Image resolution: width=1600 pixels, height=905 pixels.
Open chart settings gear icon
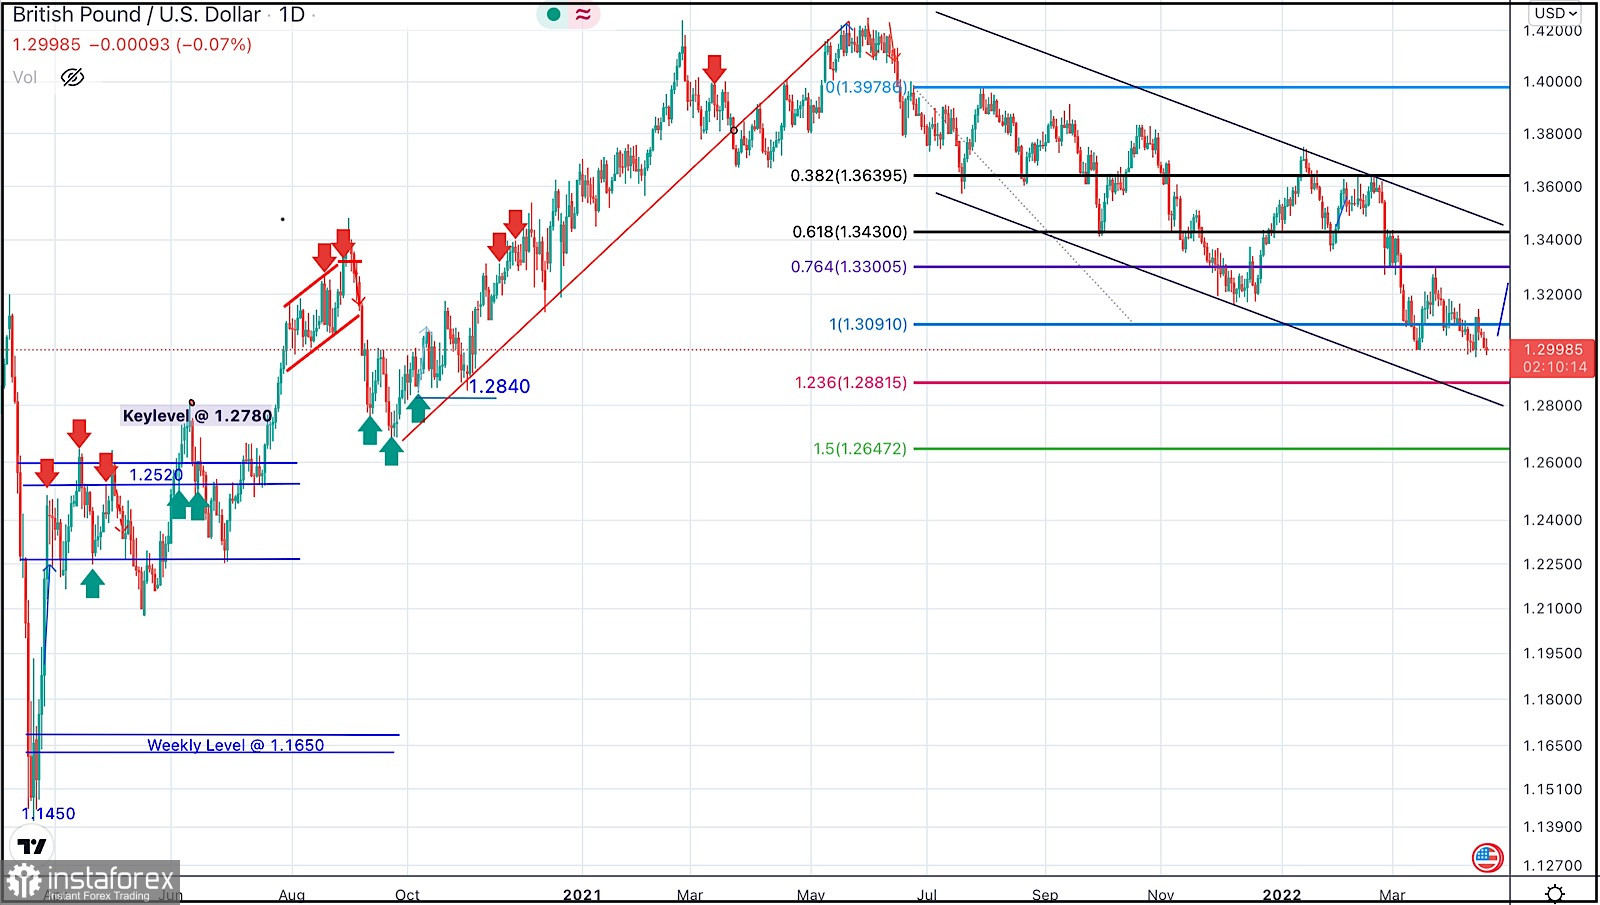tap(1555, 894)
